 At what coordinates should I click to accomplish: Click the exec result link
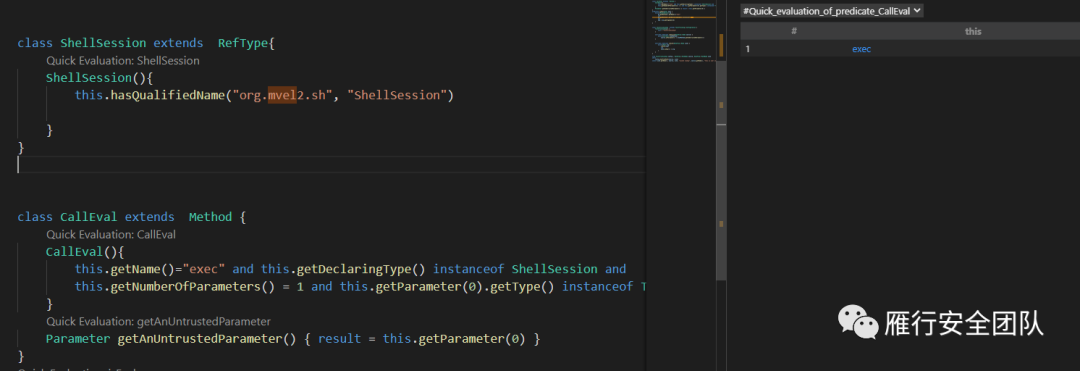(x=861, y=49)
